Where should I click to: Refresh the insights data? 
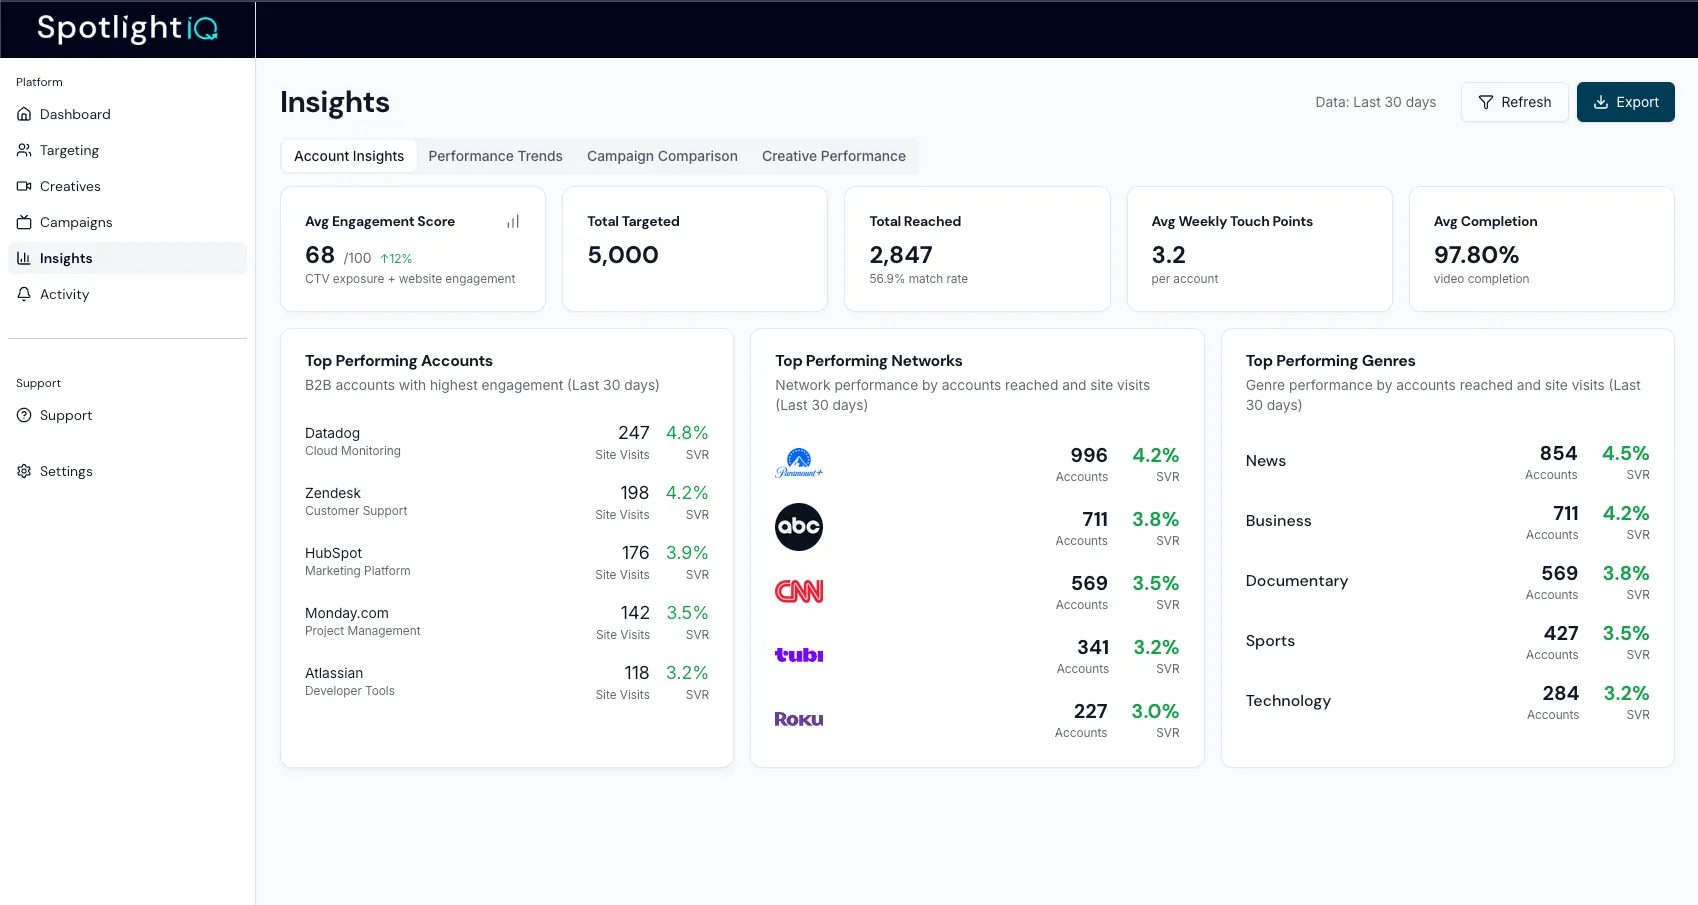(x=1514, y=102)
